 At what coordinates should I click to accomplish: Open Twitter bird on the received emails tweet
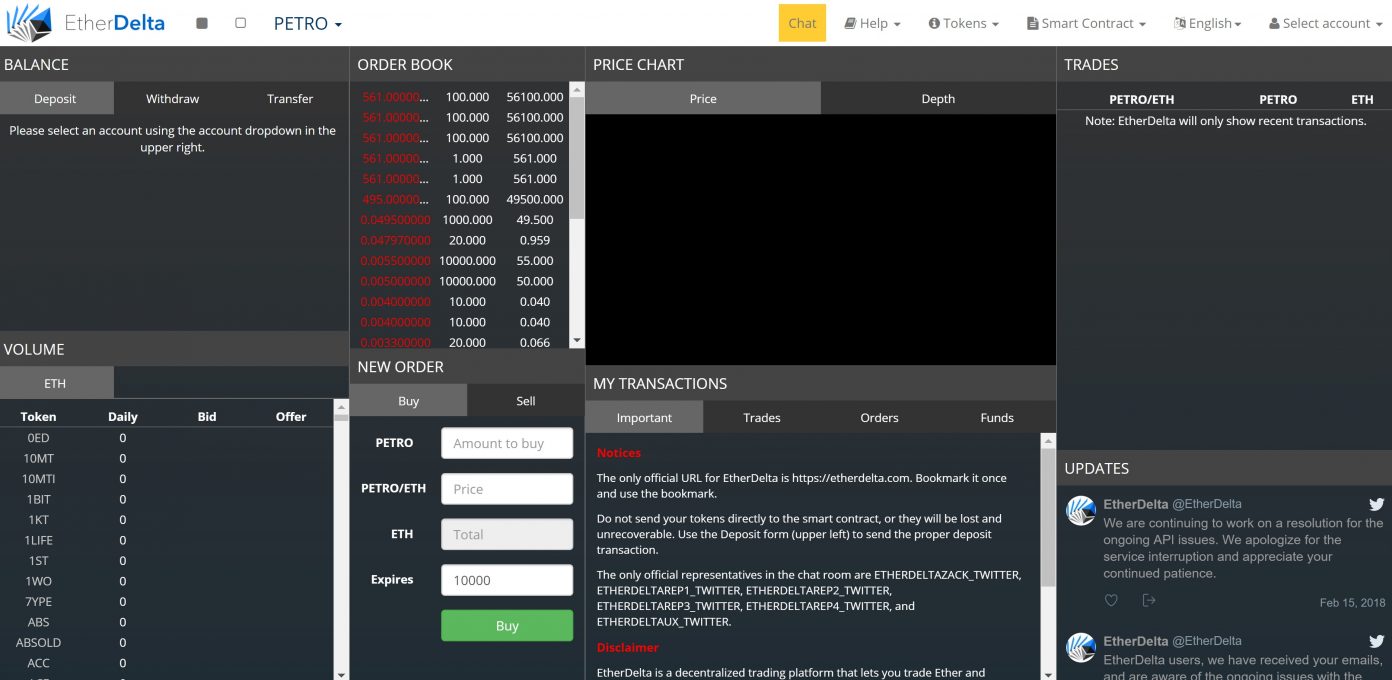[x=1376, y=641]
